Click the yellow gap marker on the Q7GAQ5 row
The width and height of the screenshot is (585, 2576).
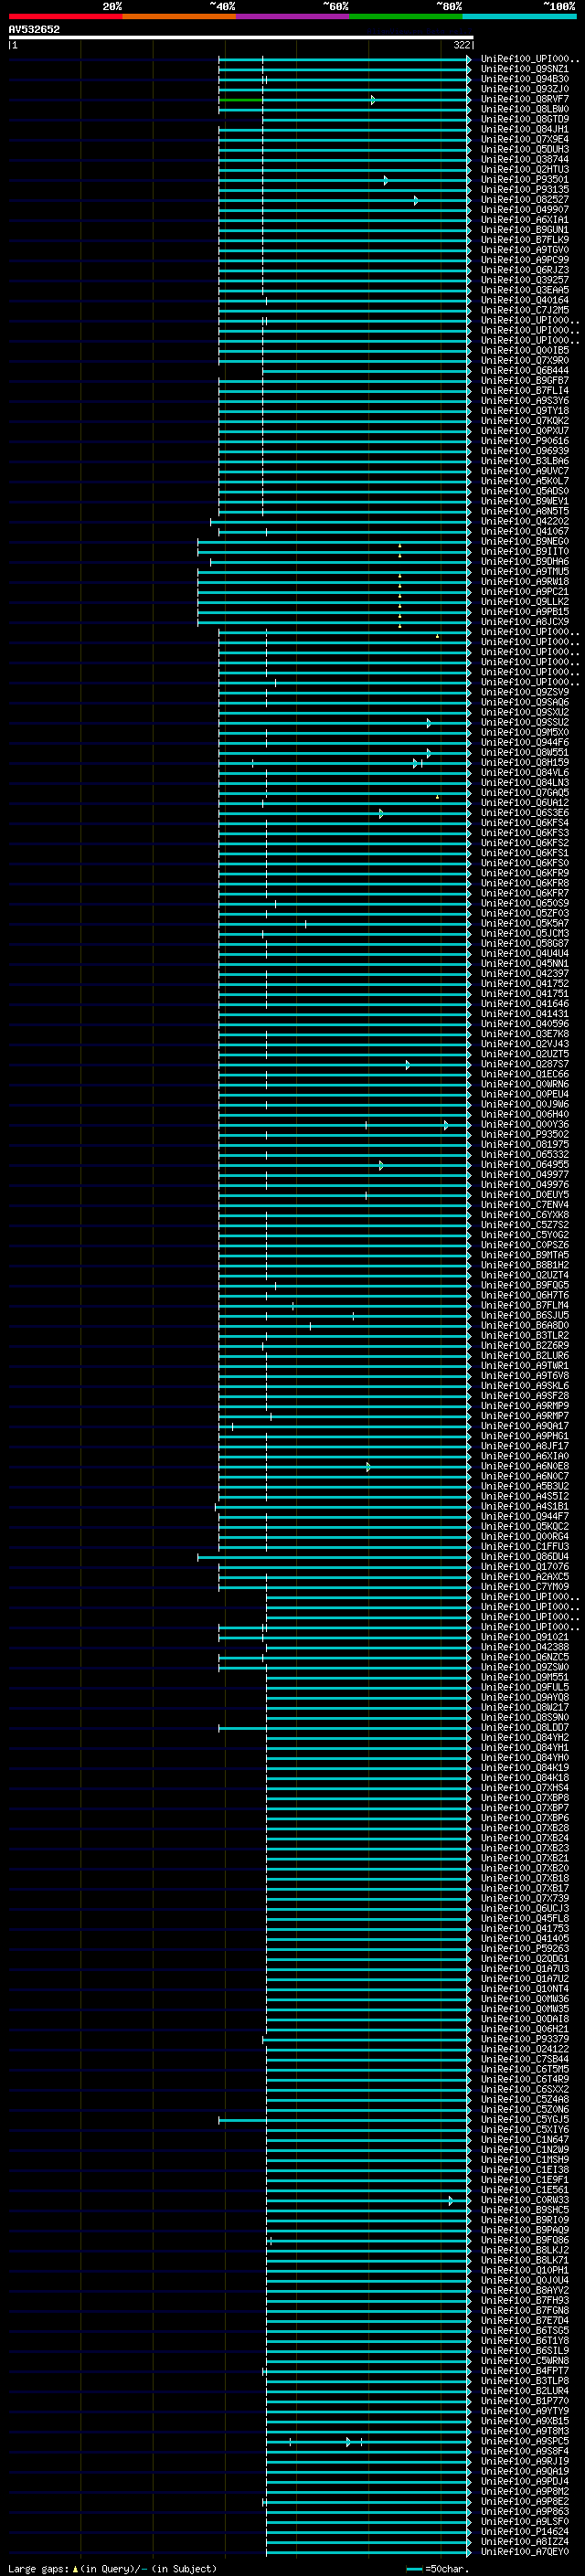click(437, 796)
